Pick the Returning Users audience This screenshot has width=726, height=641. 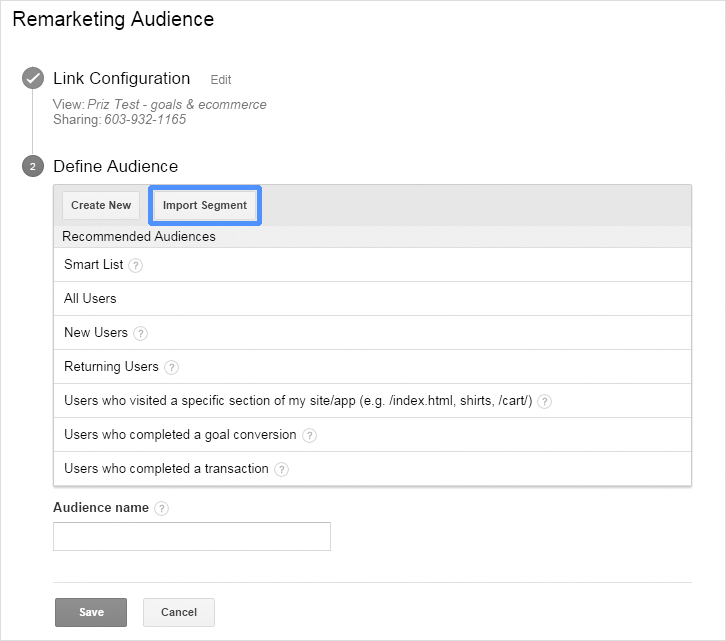111,366
